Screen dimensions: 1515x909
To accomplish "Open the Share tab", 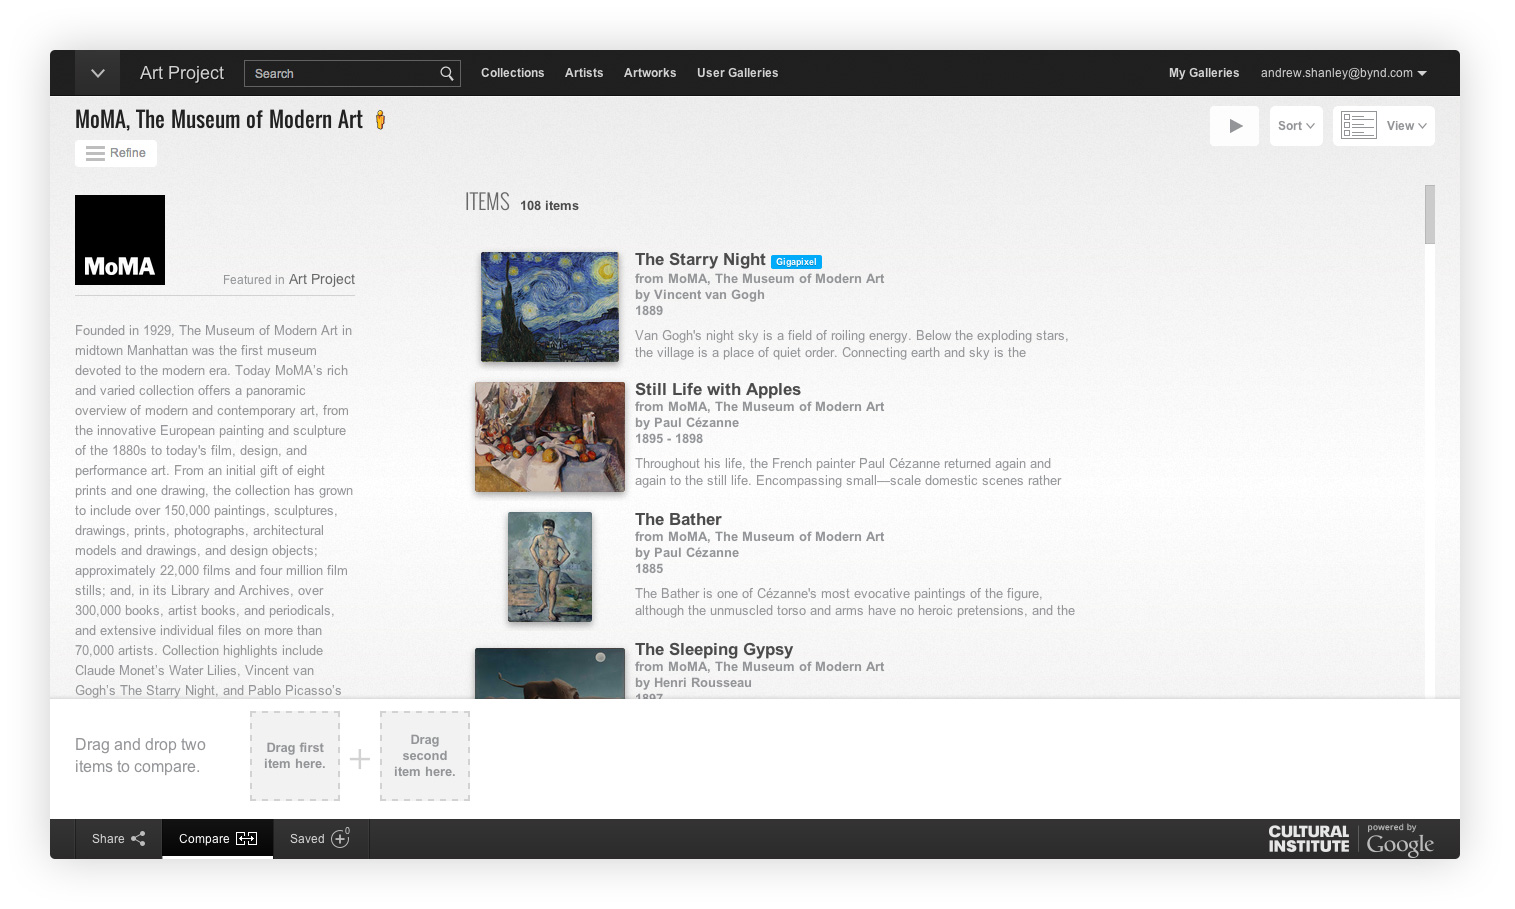I will [x=118, y=839].
